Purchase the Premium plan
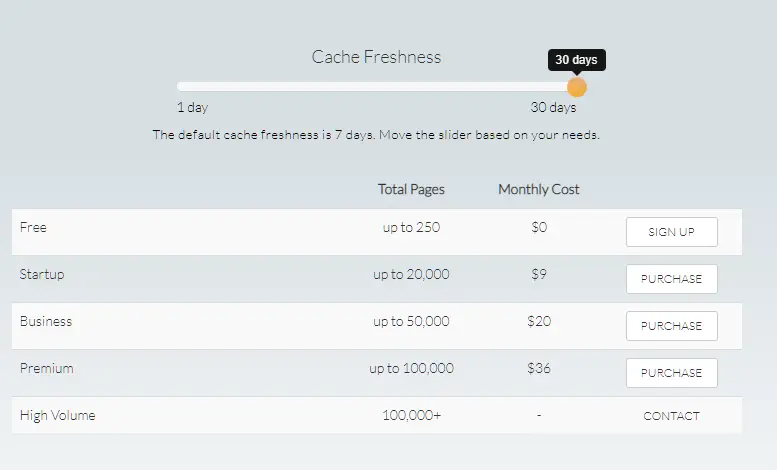The image size is (777, 470). click(x=671, y=373)
